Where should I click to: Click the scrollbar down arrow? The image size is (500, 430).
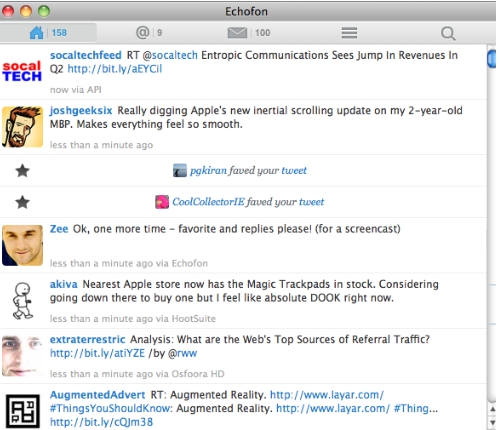tap(492, 422)
